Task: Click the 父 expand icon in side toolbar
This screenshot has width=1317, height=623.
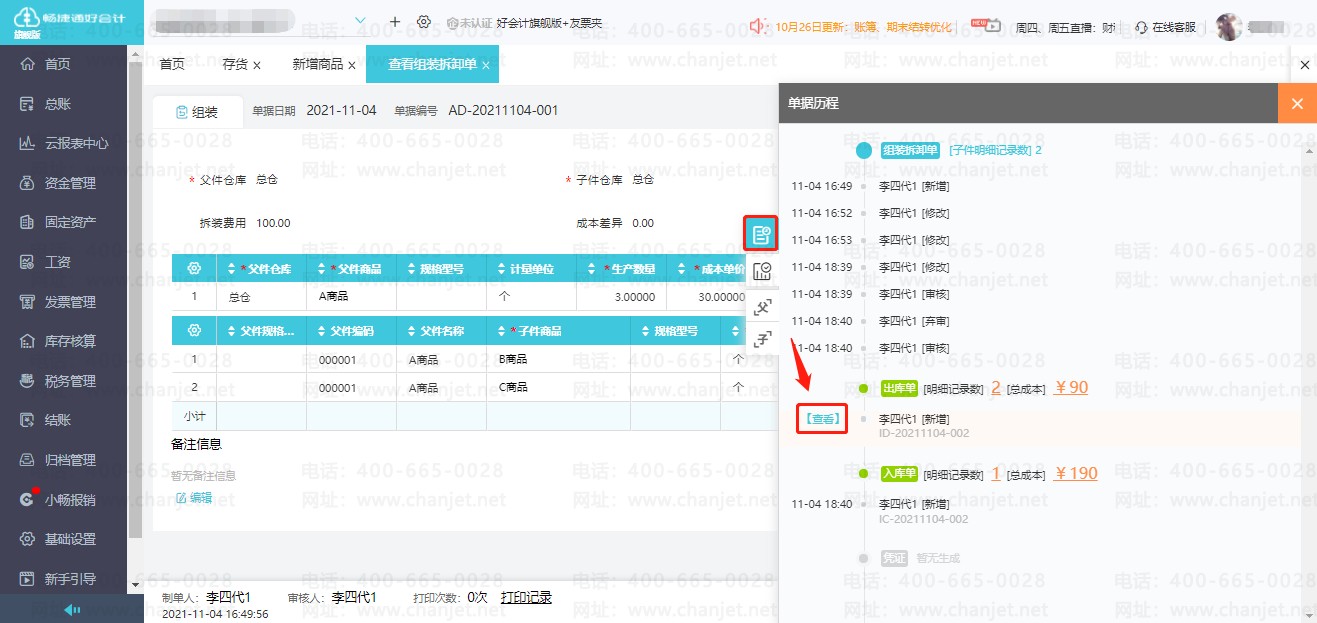Action: point(762,306)
